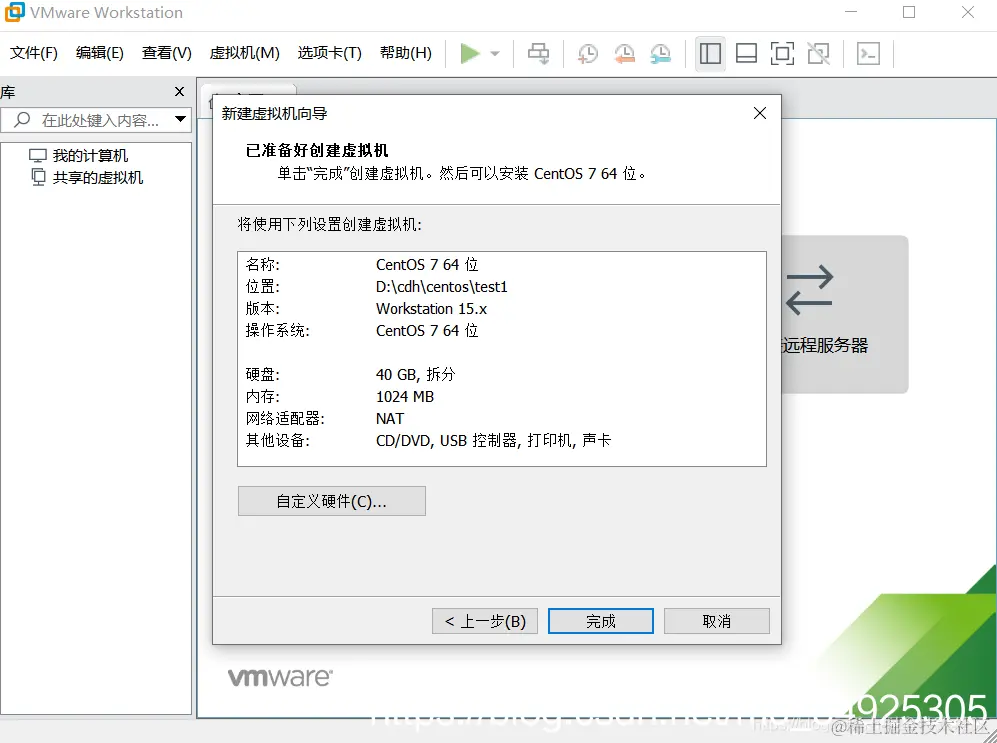The height and width of the screenshot is (743, 997).
Task: Click the console view icon
Action: [869, 53]
